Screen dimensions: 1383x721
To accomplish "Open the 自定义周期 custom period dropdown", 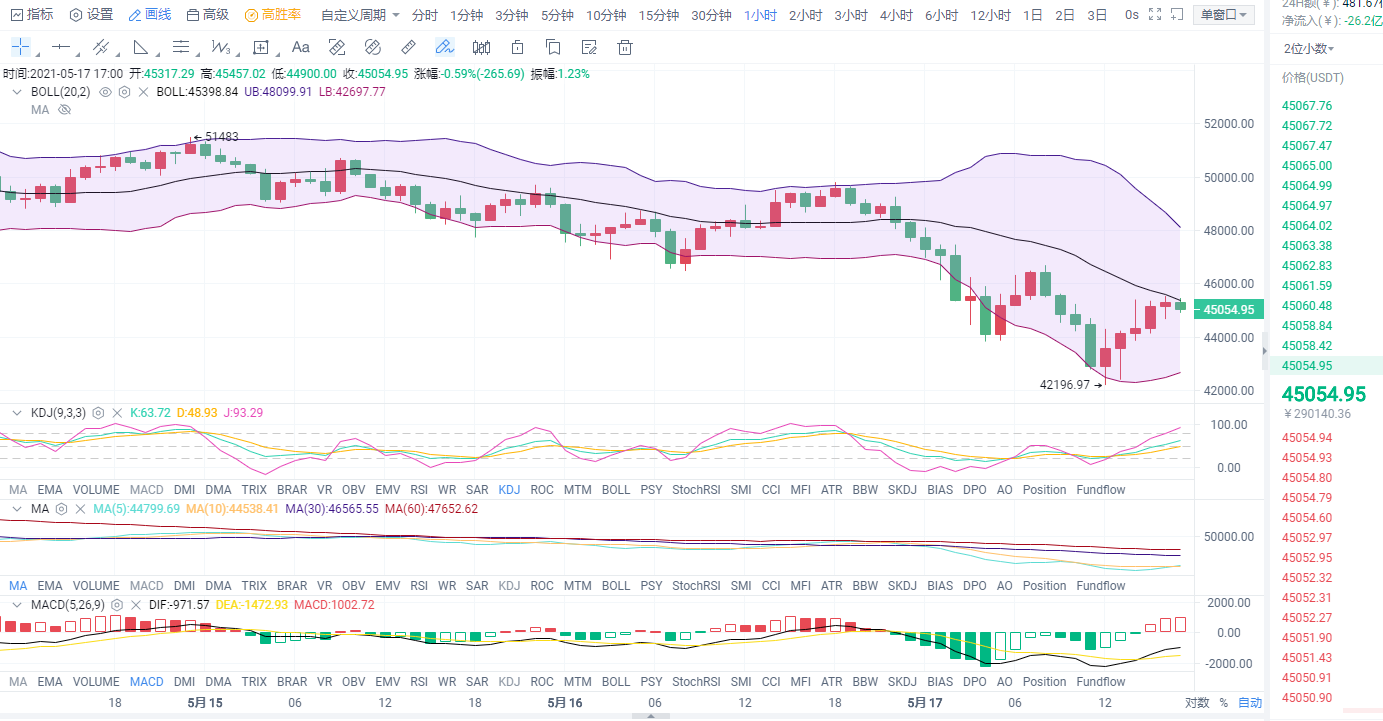I will [x=360, y=15].
